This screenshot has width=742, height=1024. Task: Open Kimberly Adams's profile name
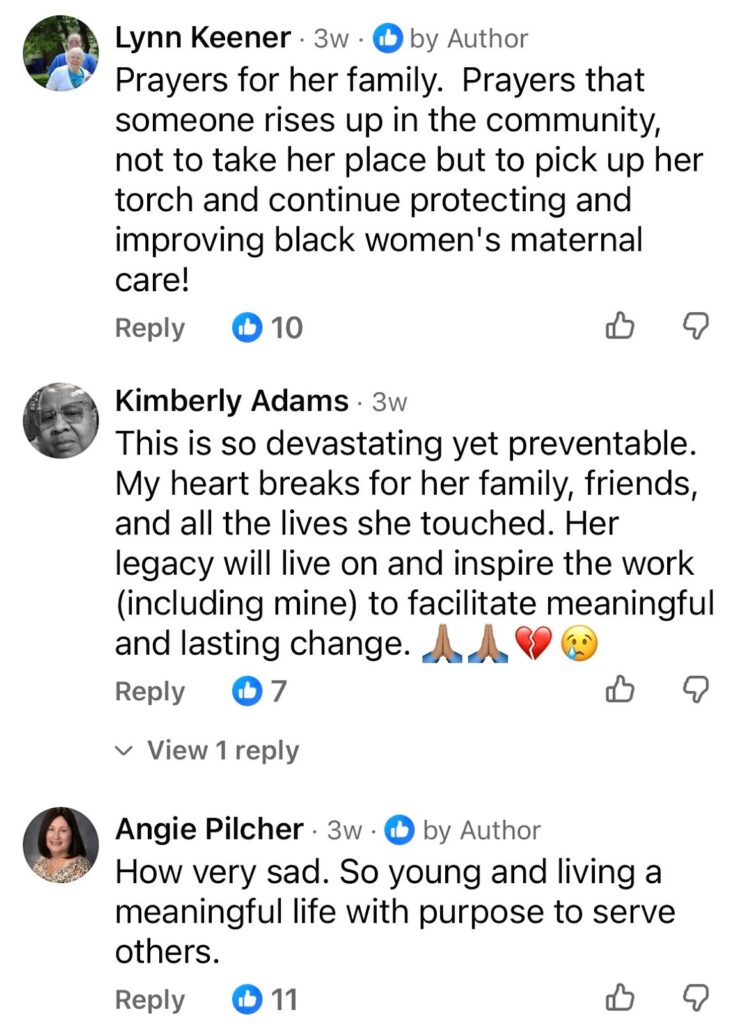pyautogui.click(x=232, y=401)
